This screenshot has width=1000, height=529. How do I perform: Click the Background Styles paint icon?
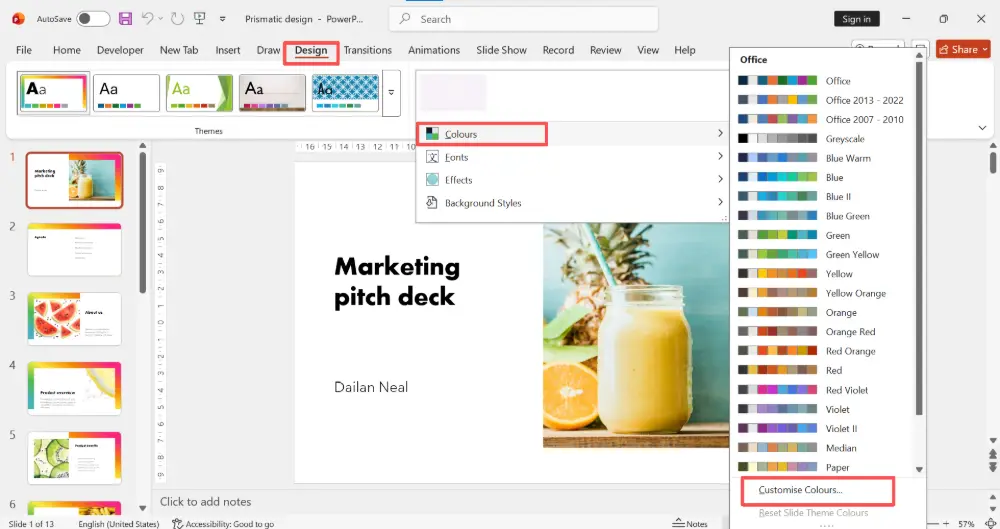pyautogui.click(x=432, y=203)
